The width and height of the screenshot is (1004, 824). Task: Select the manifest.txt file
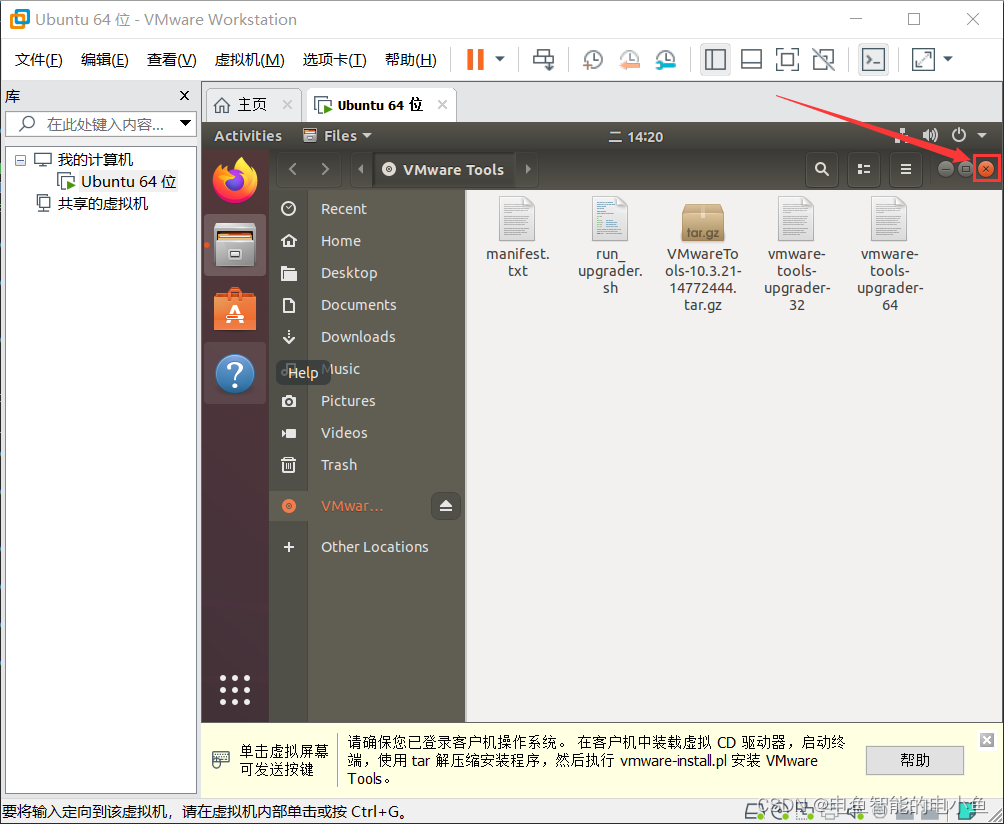[x=517, y=237]
